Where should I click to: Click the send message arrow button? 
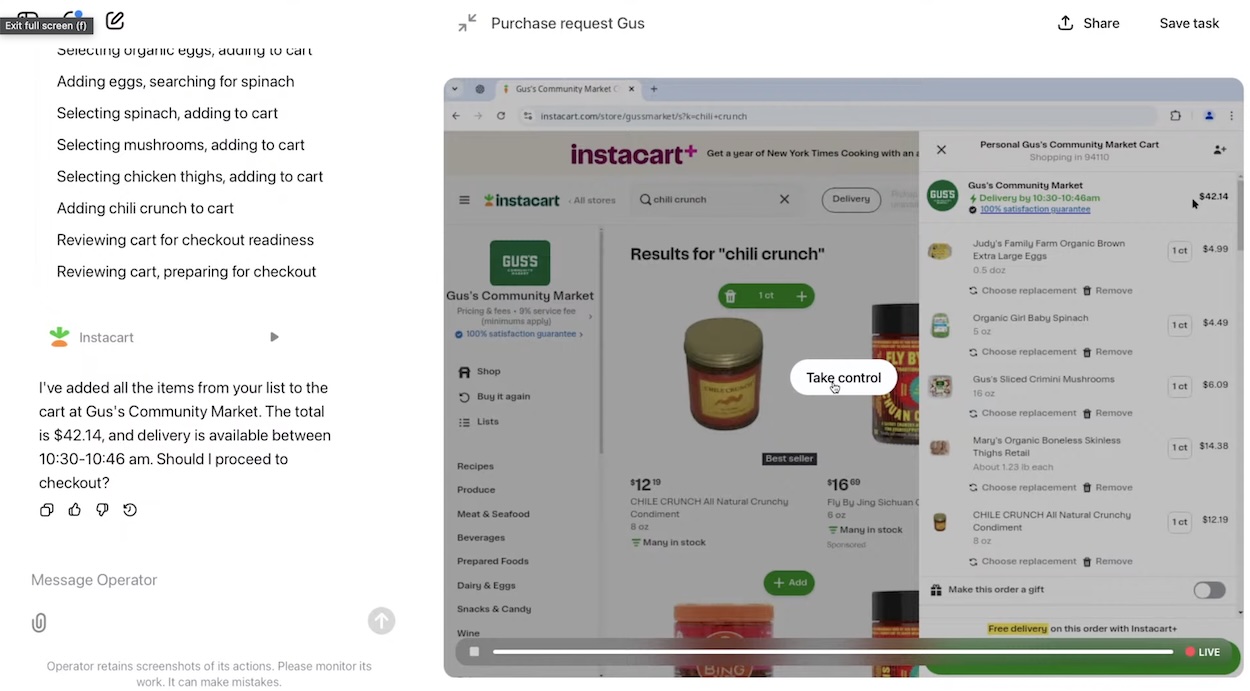(381, 621)
